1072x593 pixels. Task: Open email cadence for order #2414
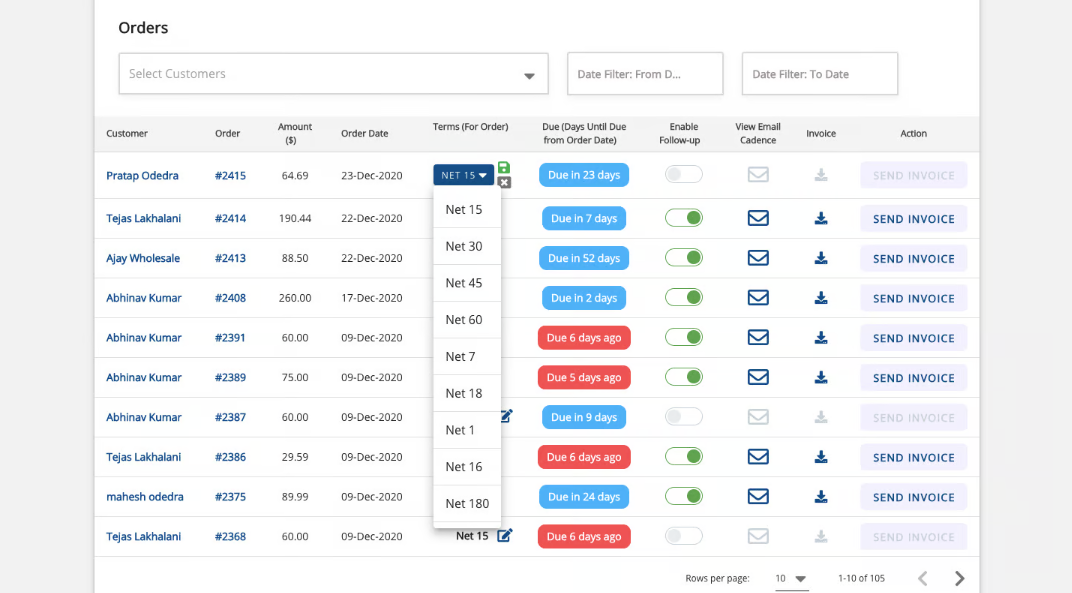[x=758, y=218]
